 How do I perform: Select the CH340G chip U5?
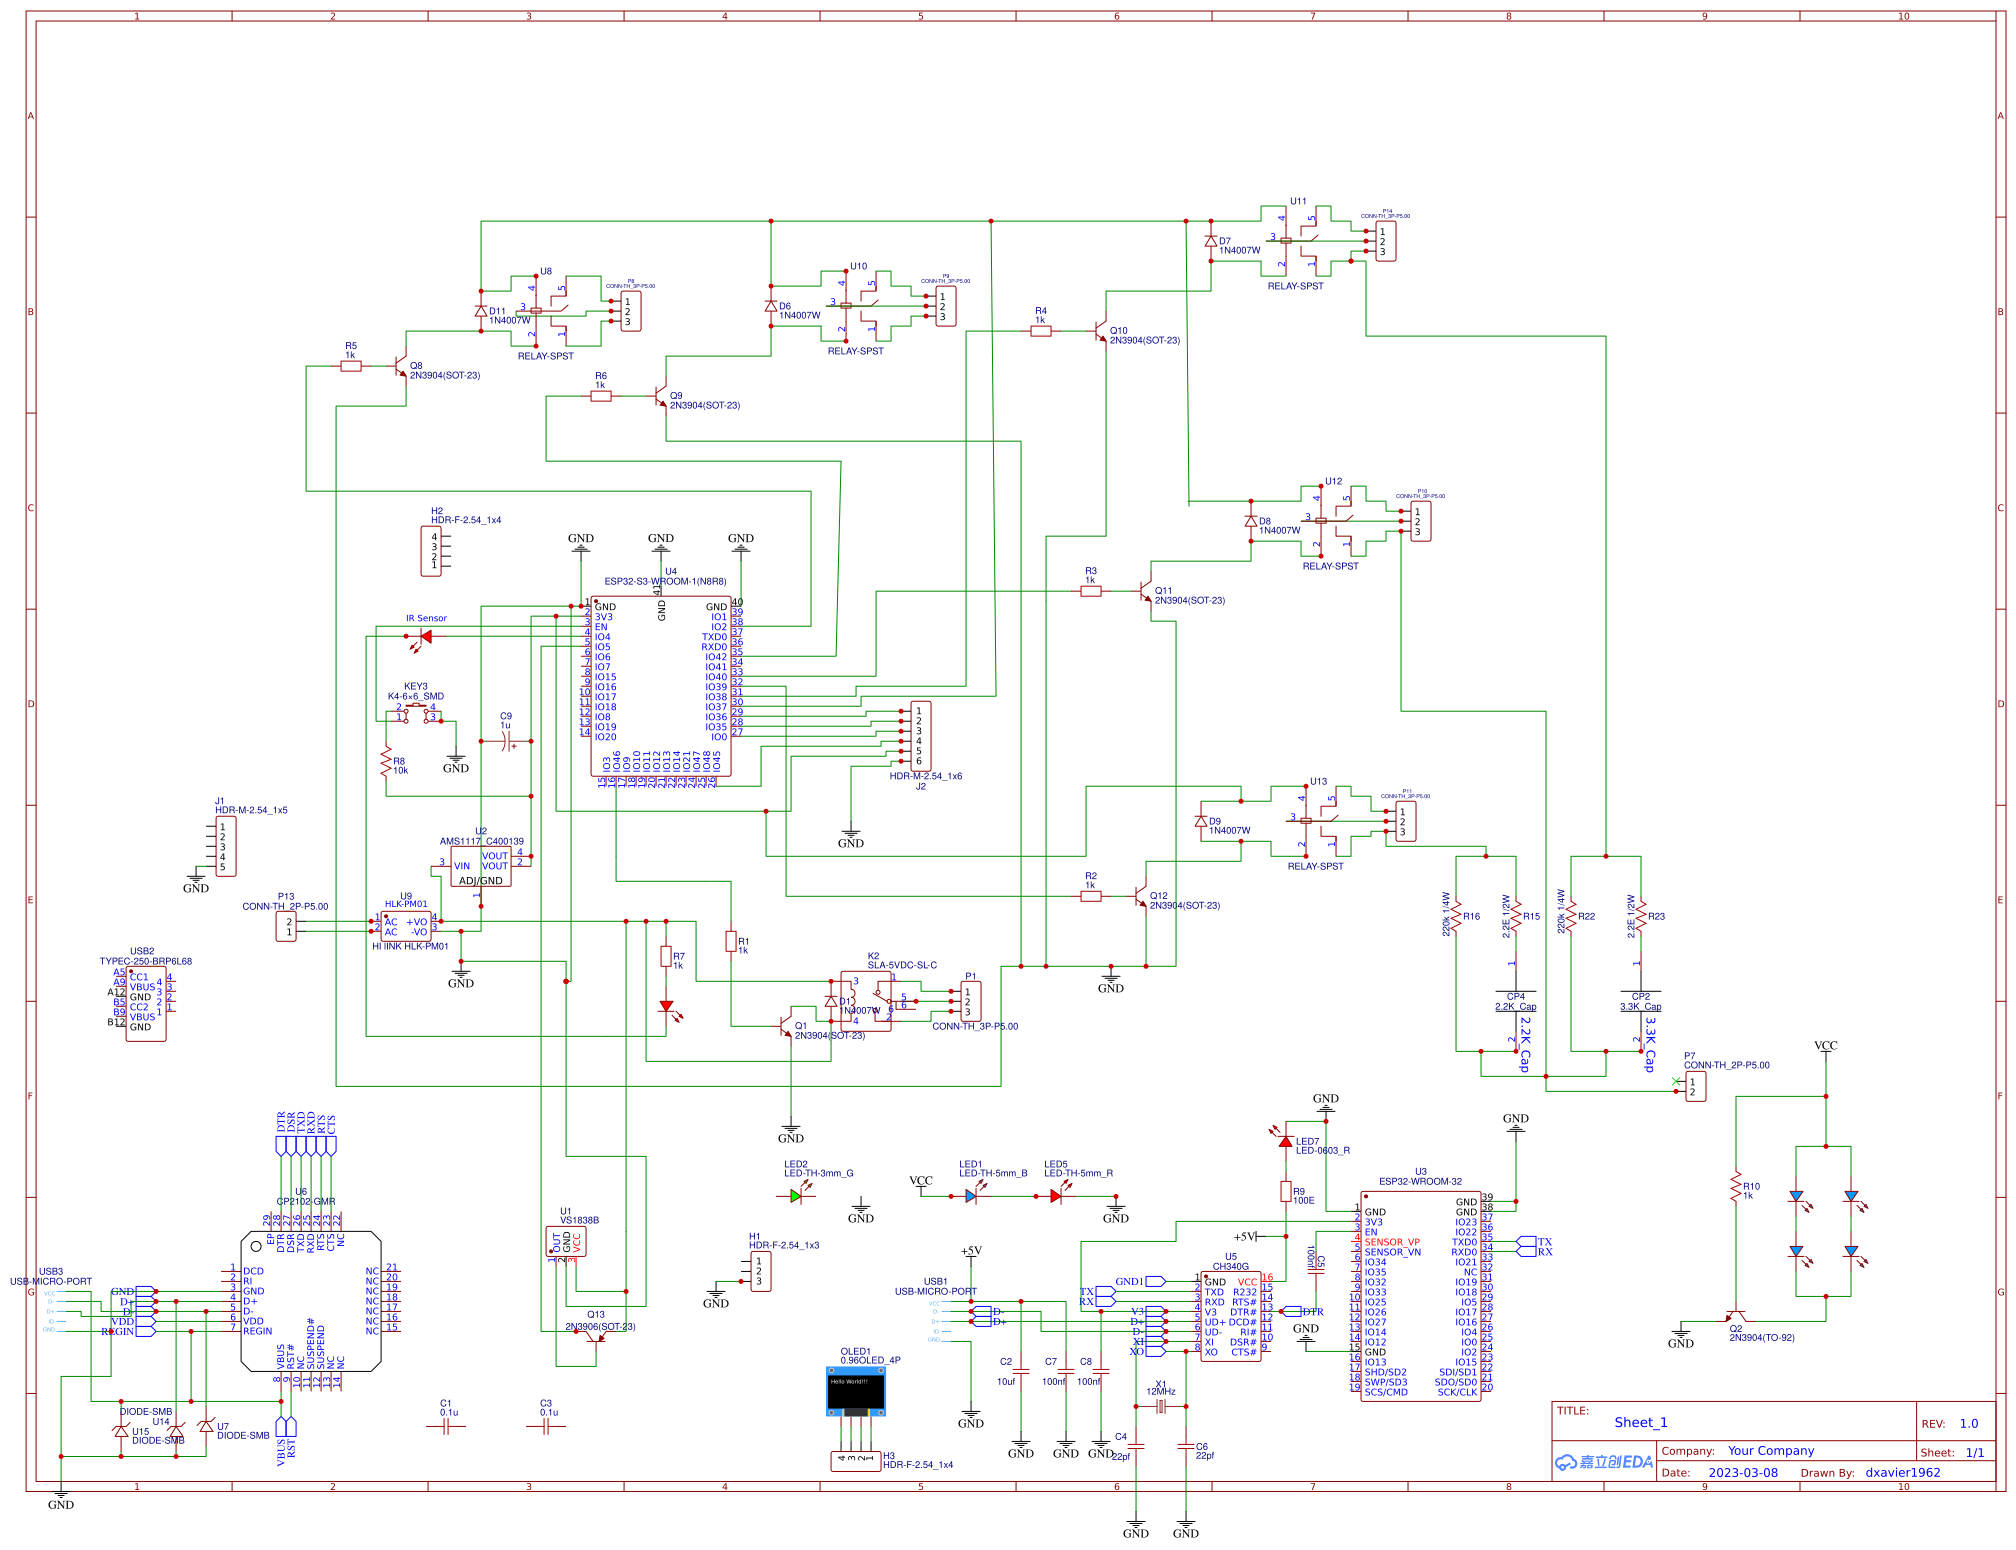tap(1230, 1310)
